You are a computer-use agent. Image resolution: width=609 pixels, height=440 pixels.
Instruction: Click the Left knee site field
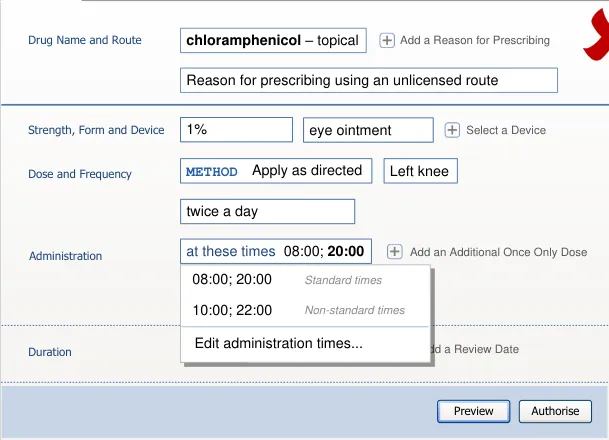(419, 171)
